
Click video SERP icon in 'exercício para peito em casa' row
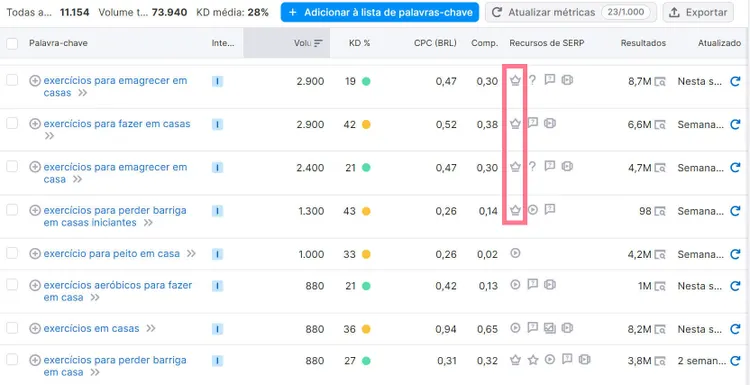[515, 253]
